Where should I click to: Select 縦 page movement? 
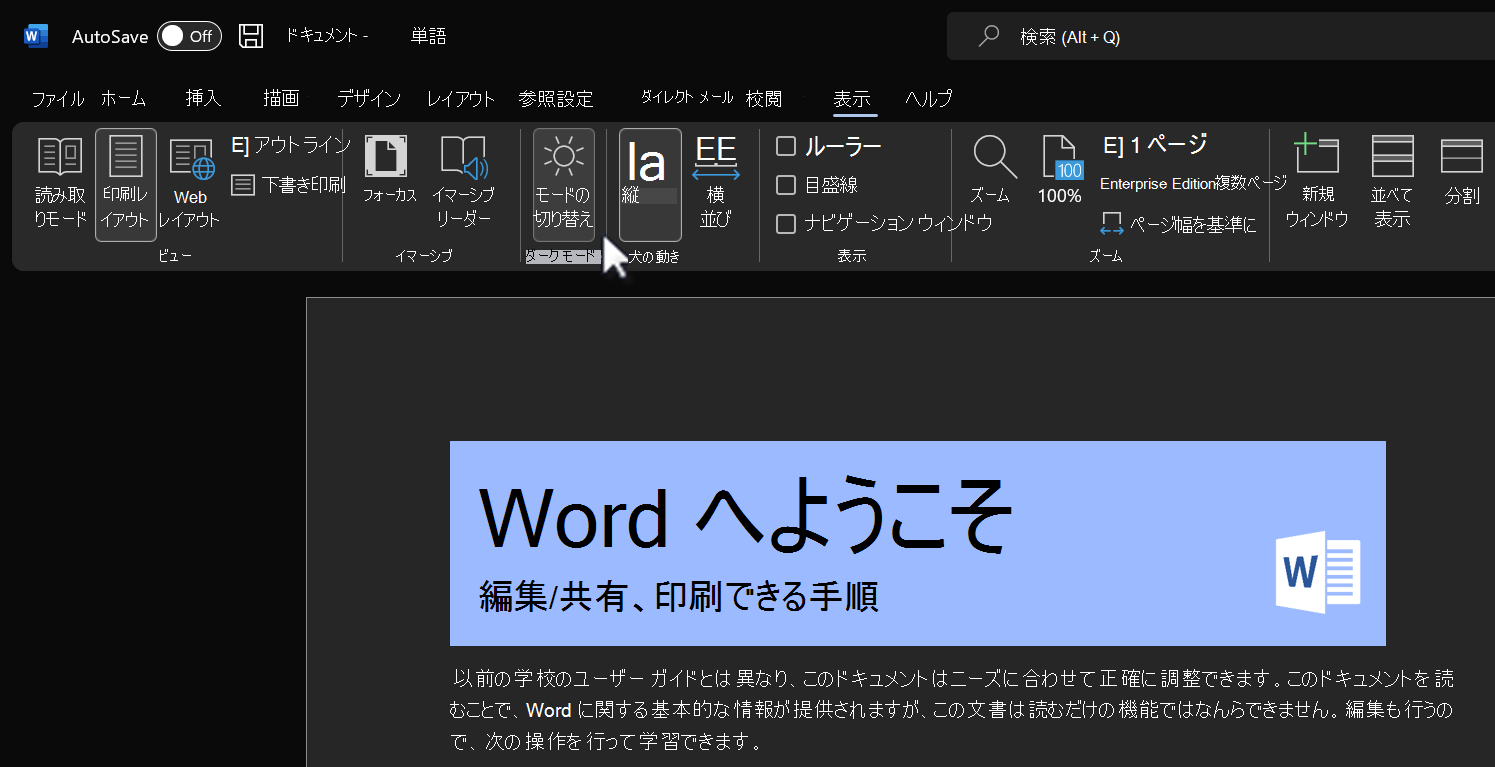point(650,184)
